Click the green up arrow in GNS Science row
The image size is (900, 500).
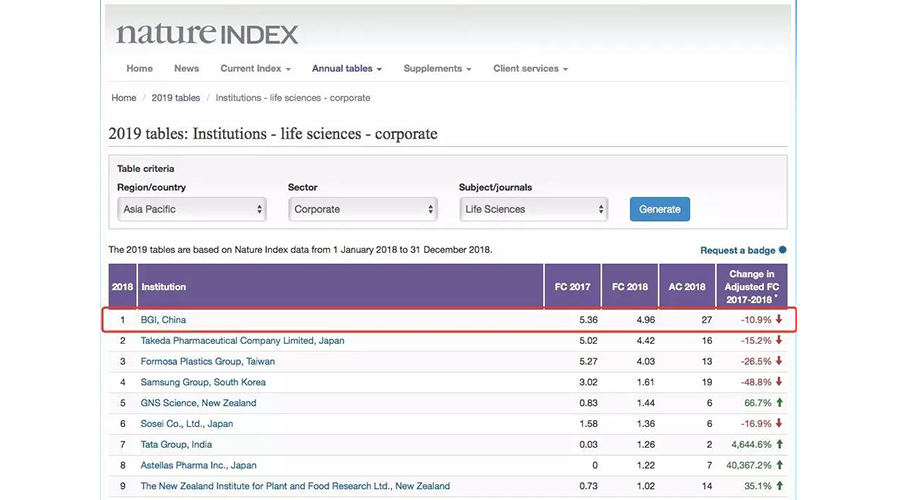point(779,402)
